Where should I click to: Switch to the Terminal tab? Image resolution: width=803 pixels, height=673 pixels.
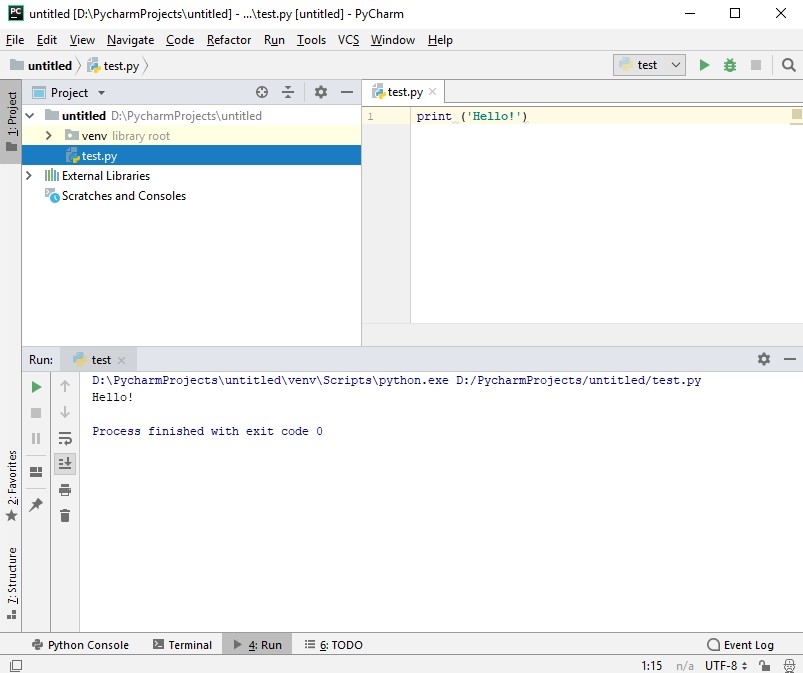pyautogui.click(x=182, y=645)
